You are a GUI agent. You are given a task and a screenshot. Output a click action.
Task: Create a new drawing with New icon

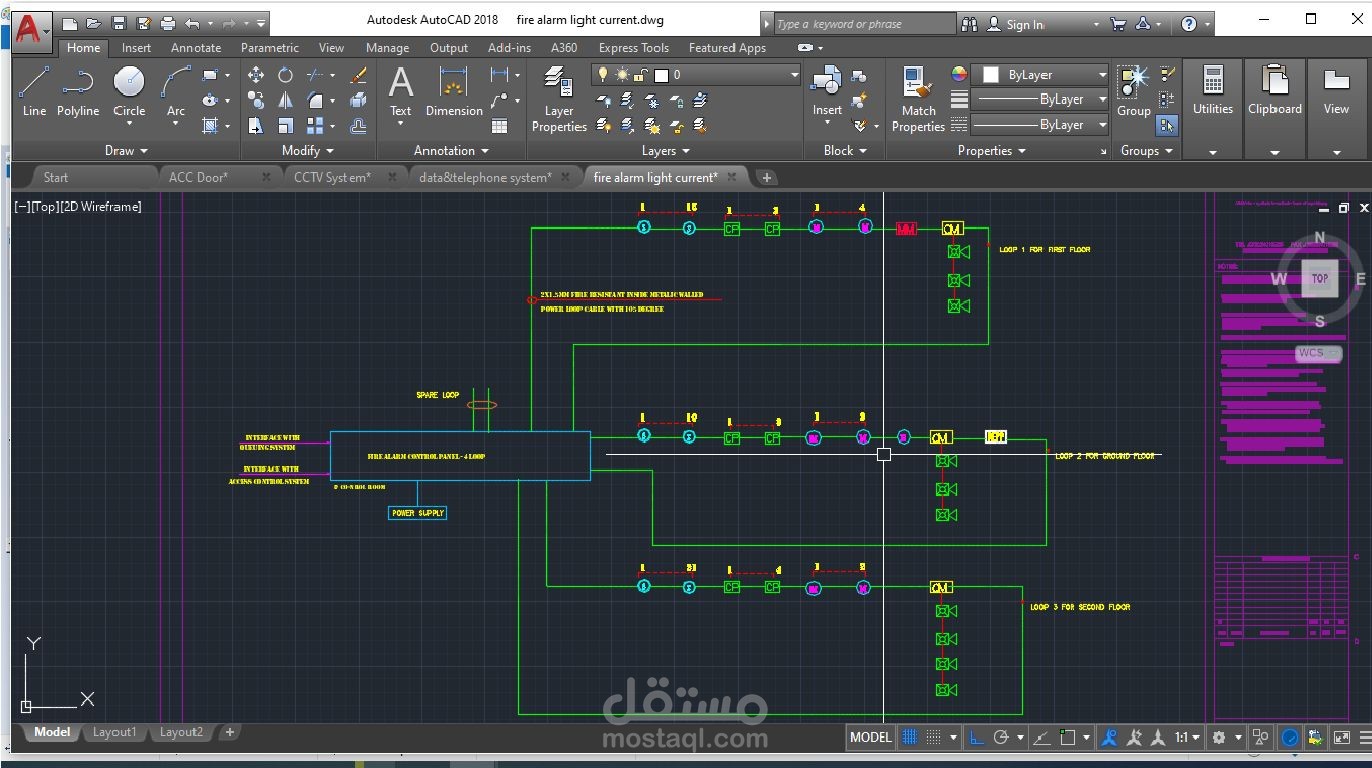(70, 23)
